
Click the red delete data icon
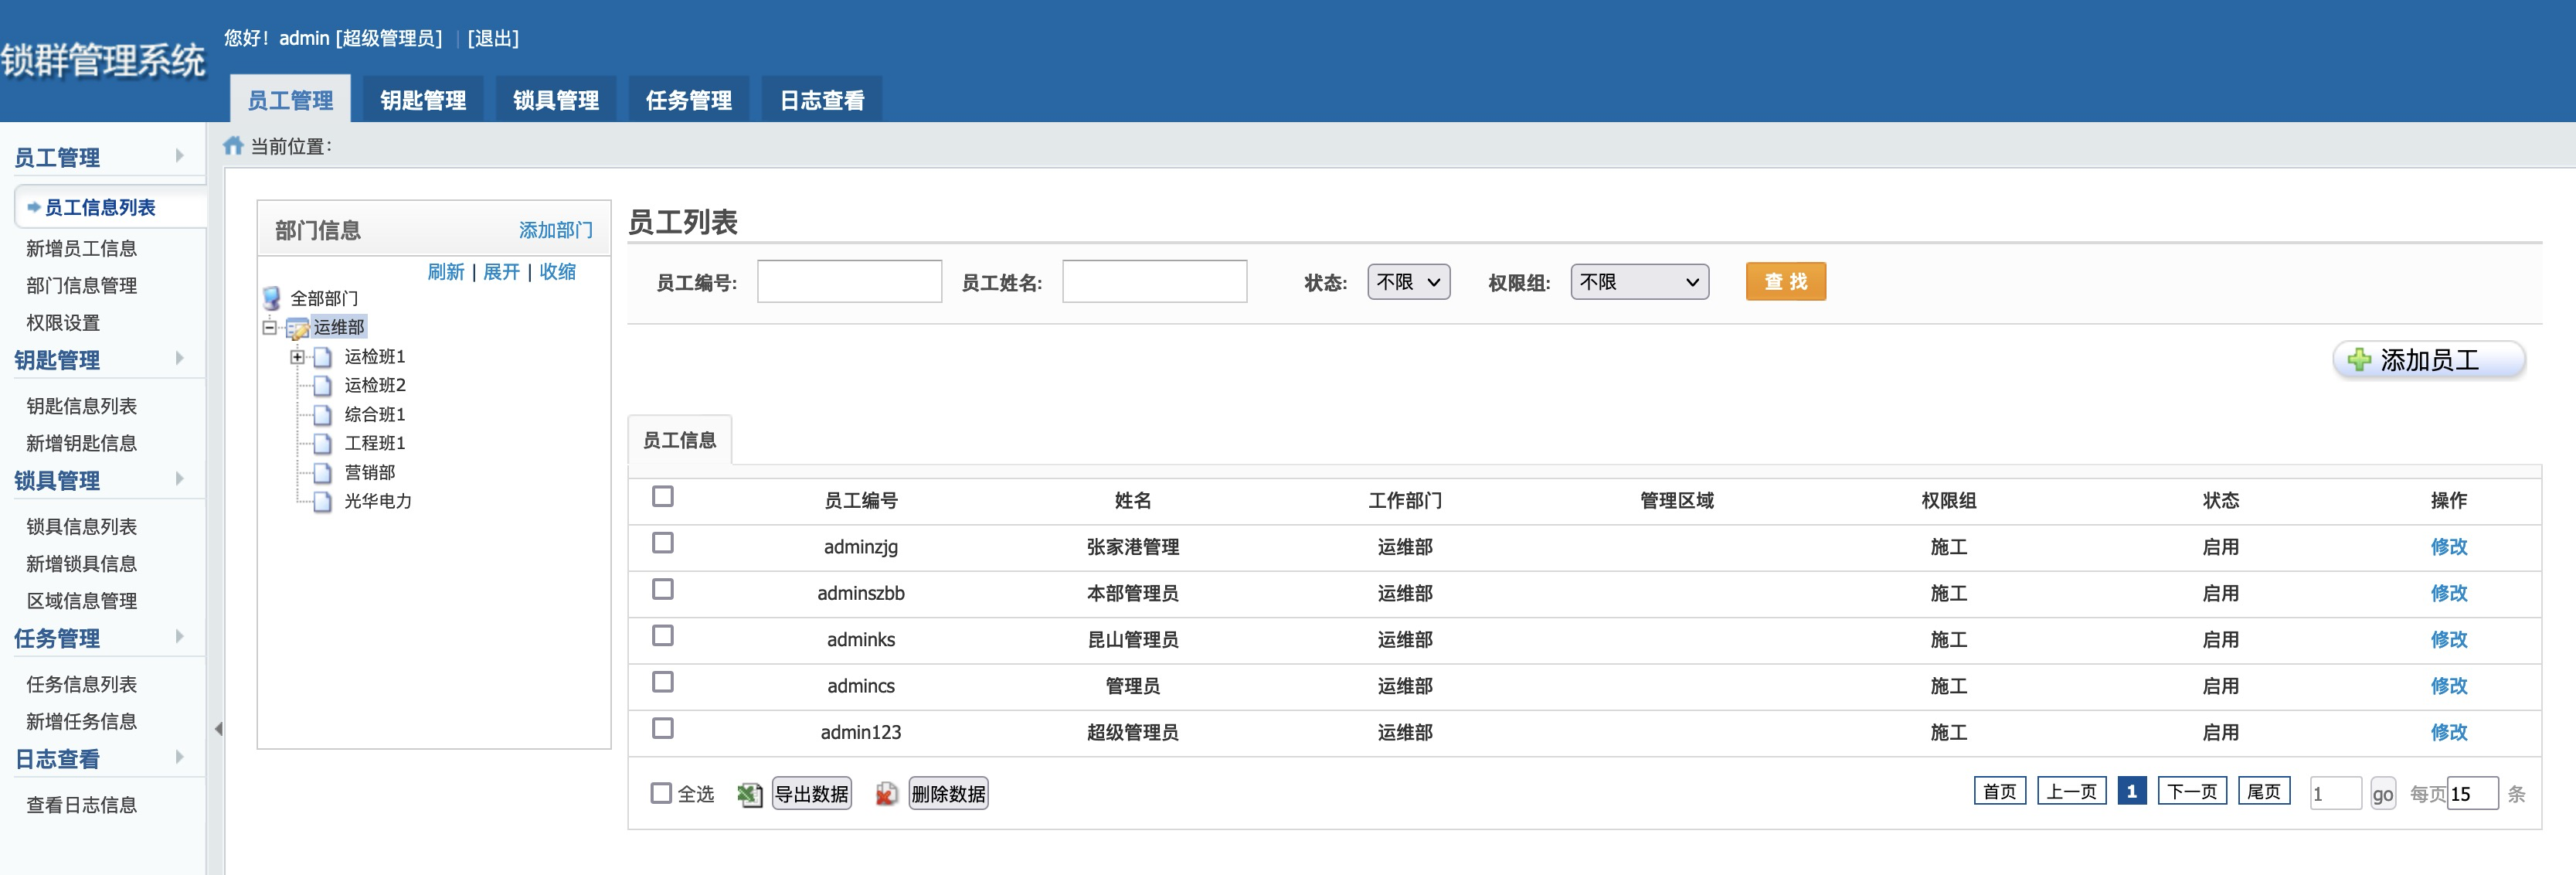click(x=886, y=794)
